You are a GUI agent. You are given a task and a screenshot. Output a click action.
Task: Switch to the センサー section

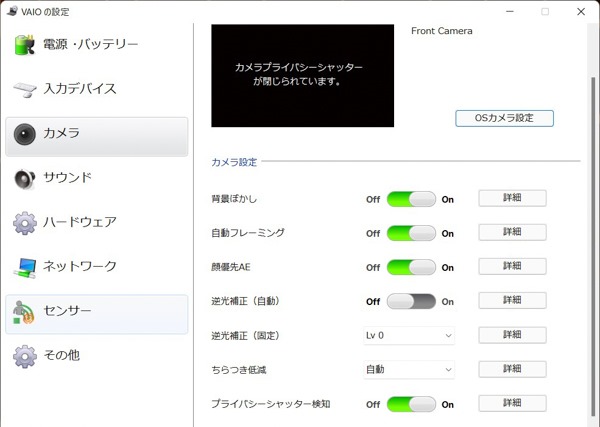pyautogui.click(x=97, y=314)
